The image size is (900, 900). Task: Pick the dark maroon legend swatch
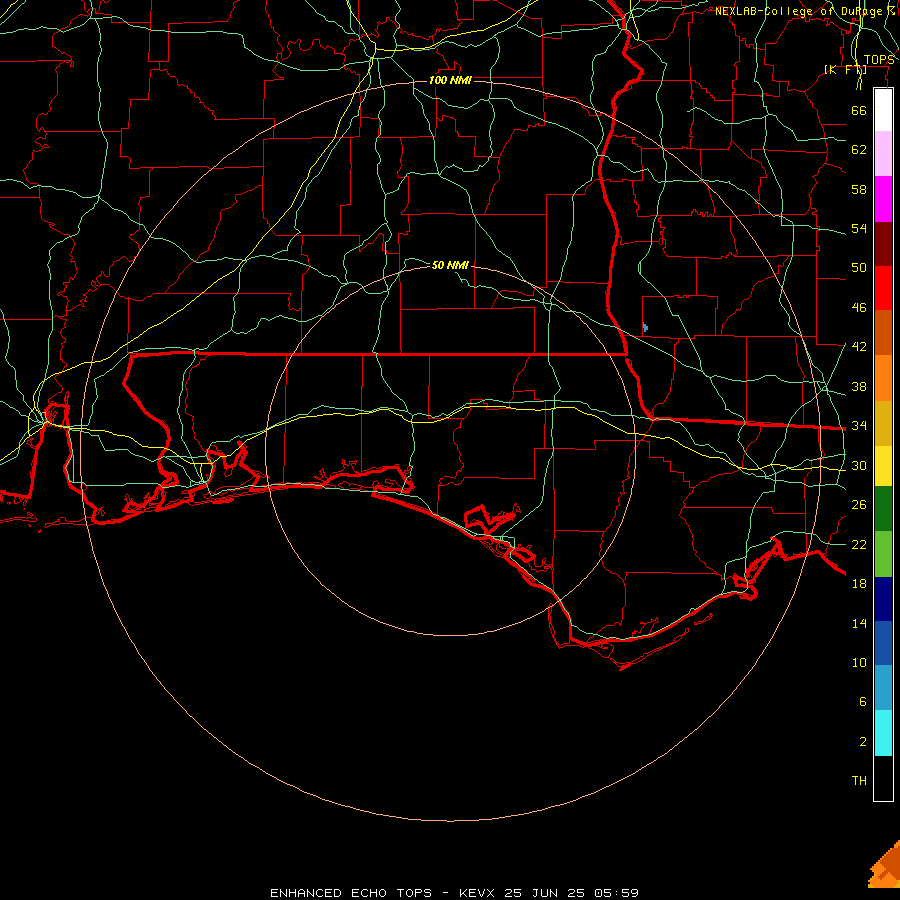pos(883,244)
